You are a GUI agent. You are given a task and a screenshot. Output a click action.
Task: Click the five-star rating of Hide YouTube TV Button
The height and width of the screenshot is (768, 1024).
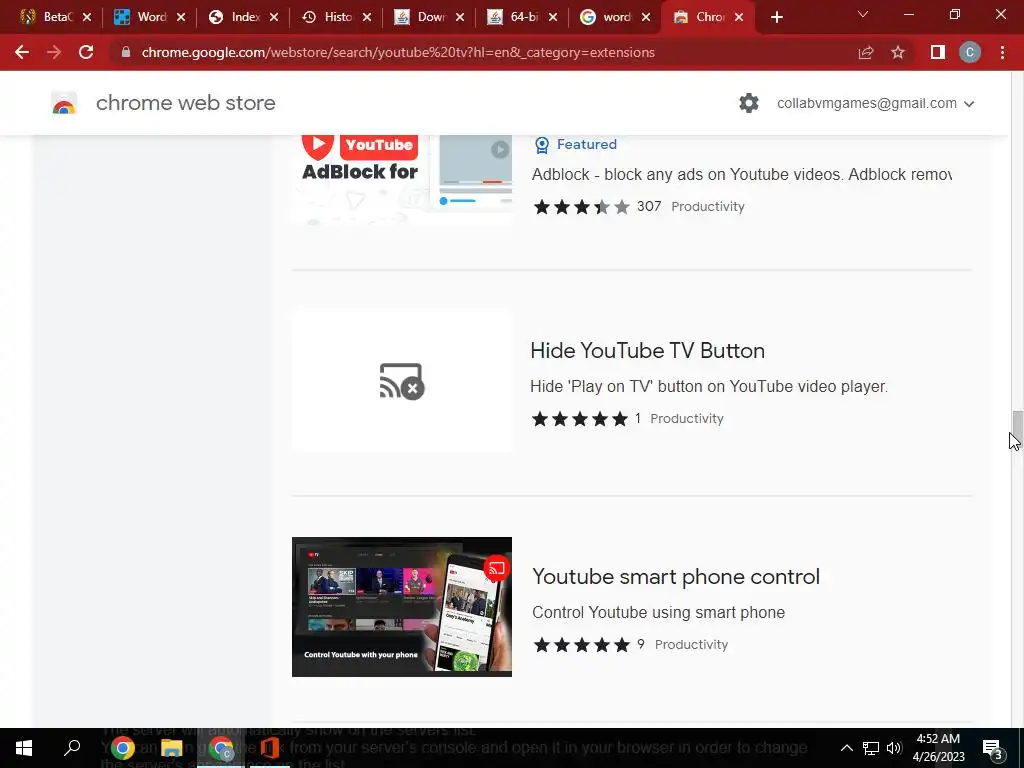click(x=579, y=419)
